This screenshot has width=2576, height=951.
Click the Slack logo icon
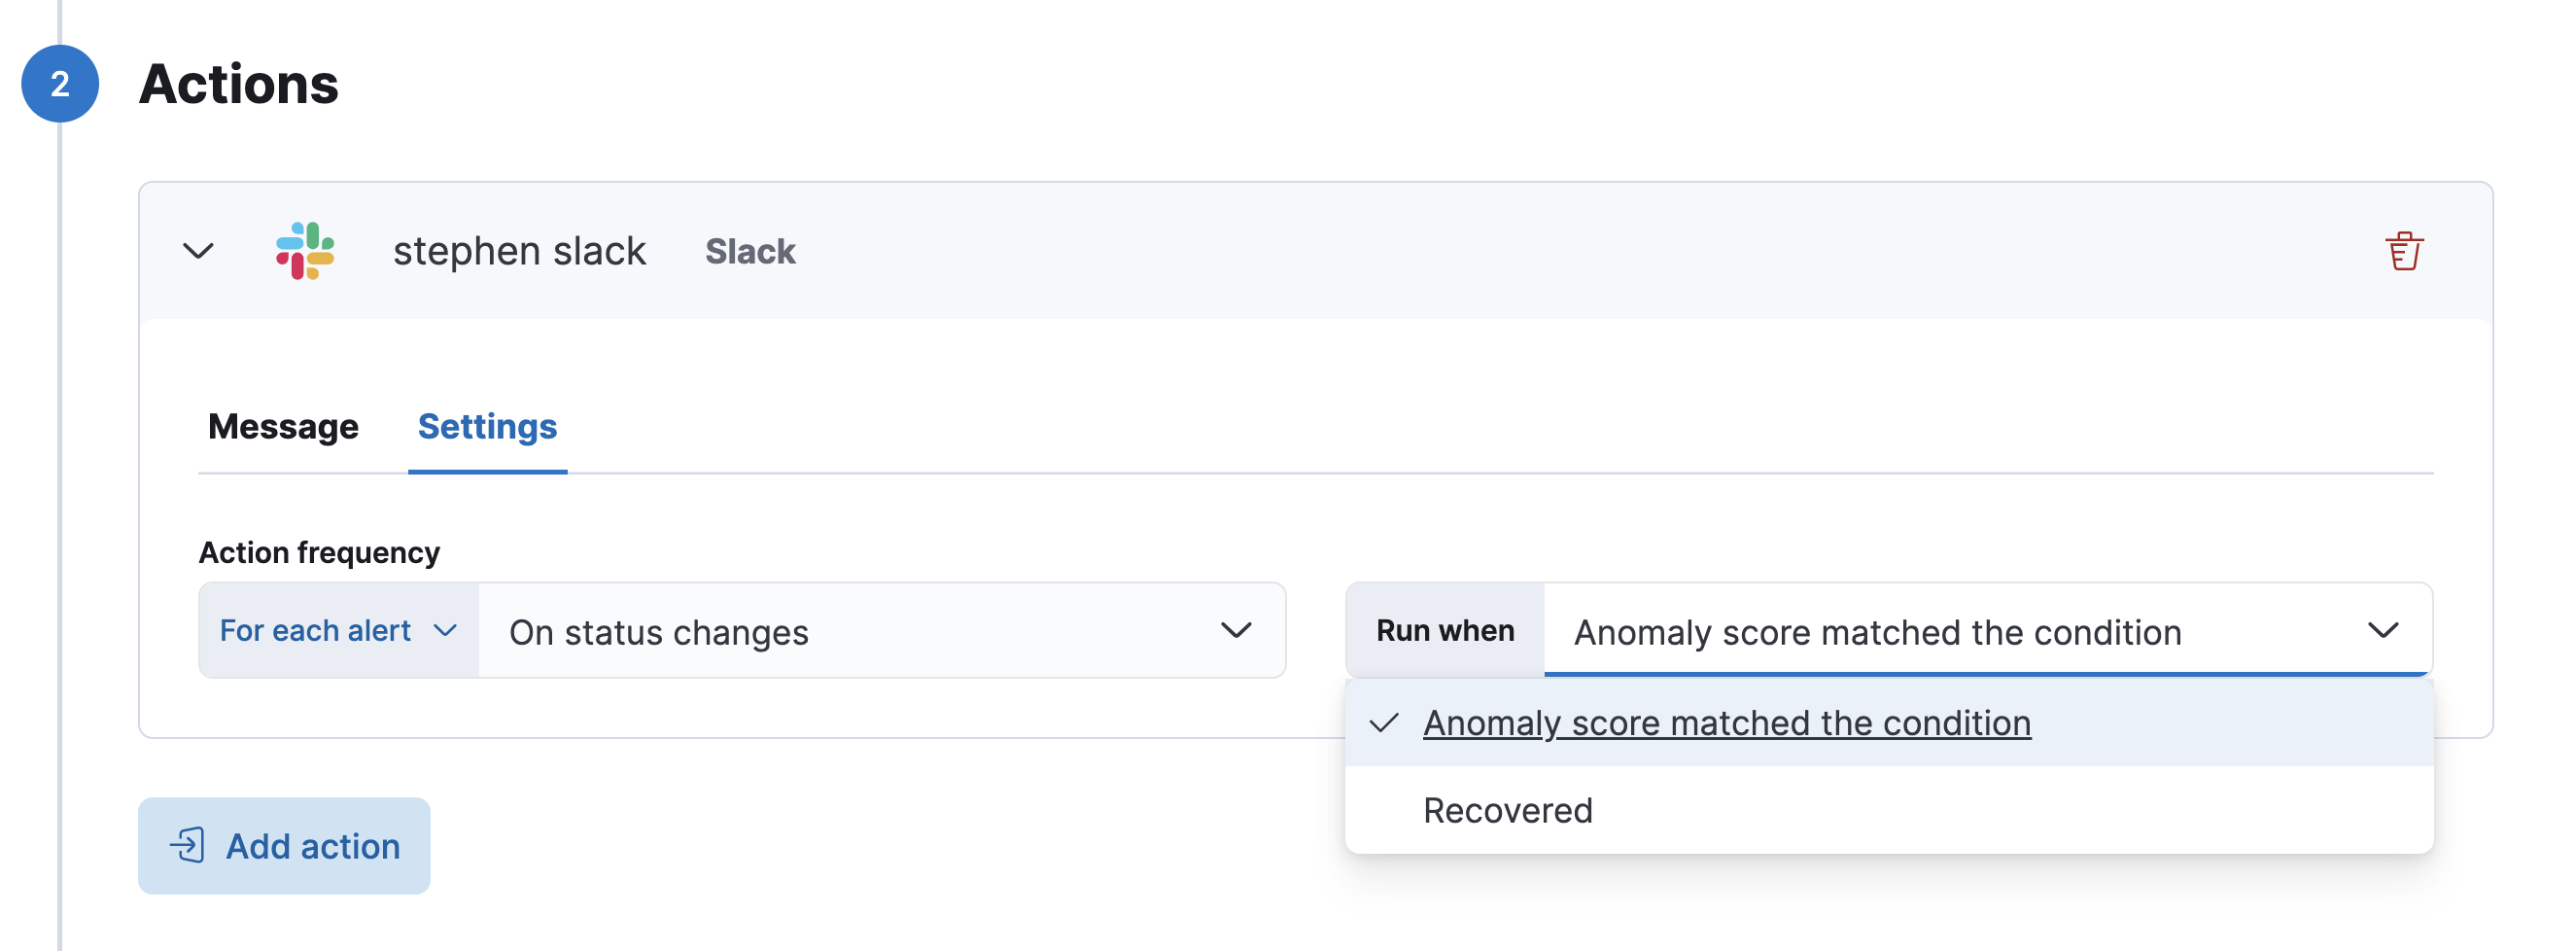(305, 251)
